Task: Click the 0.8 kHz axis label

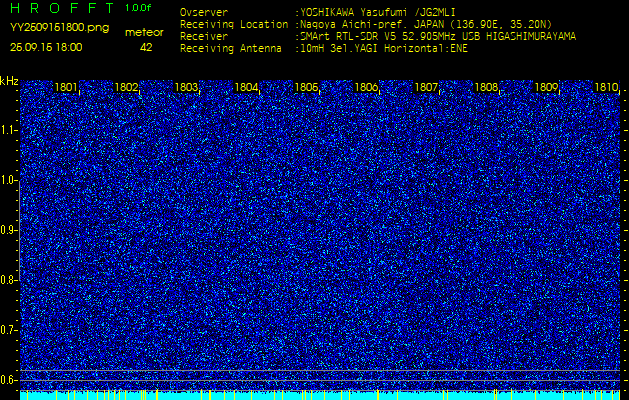Action: 9,280
